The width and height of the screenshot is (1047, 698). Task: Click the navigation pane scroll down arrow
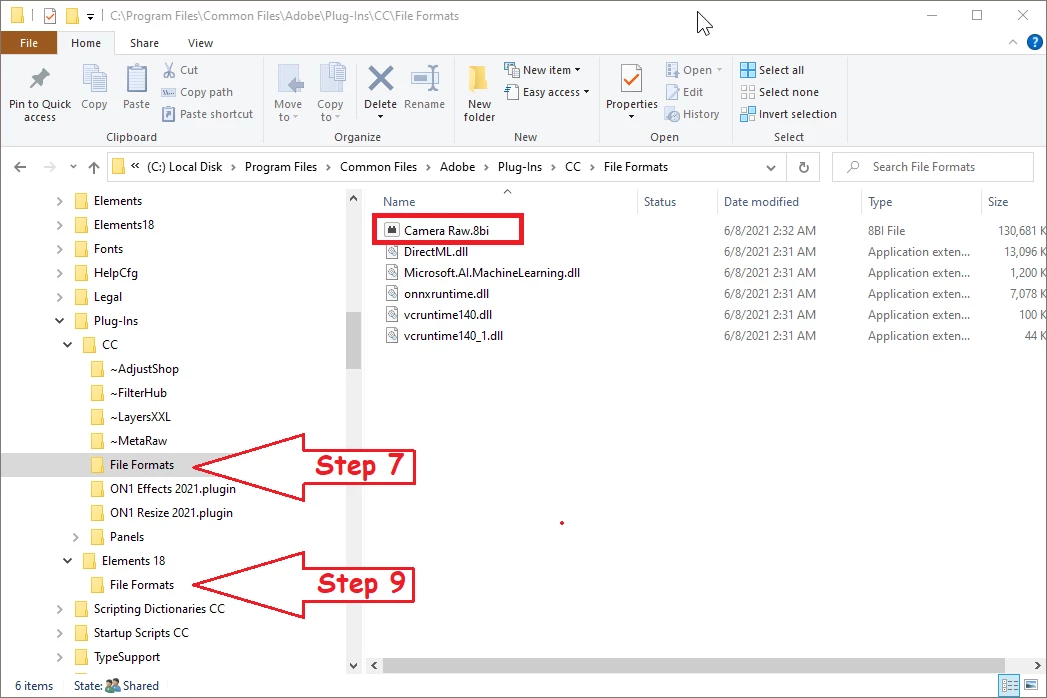pos(353,665)
